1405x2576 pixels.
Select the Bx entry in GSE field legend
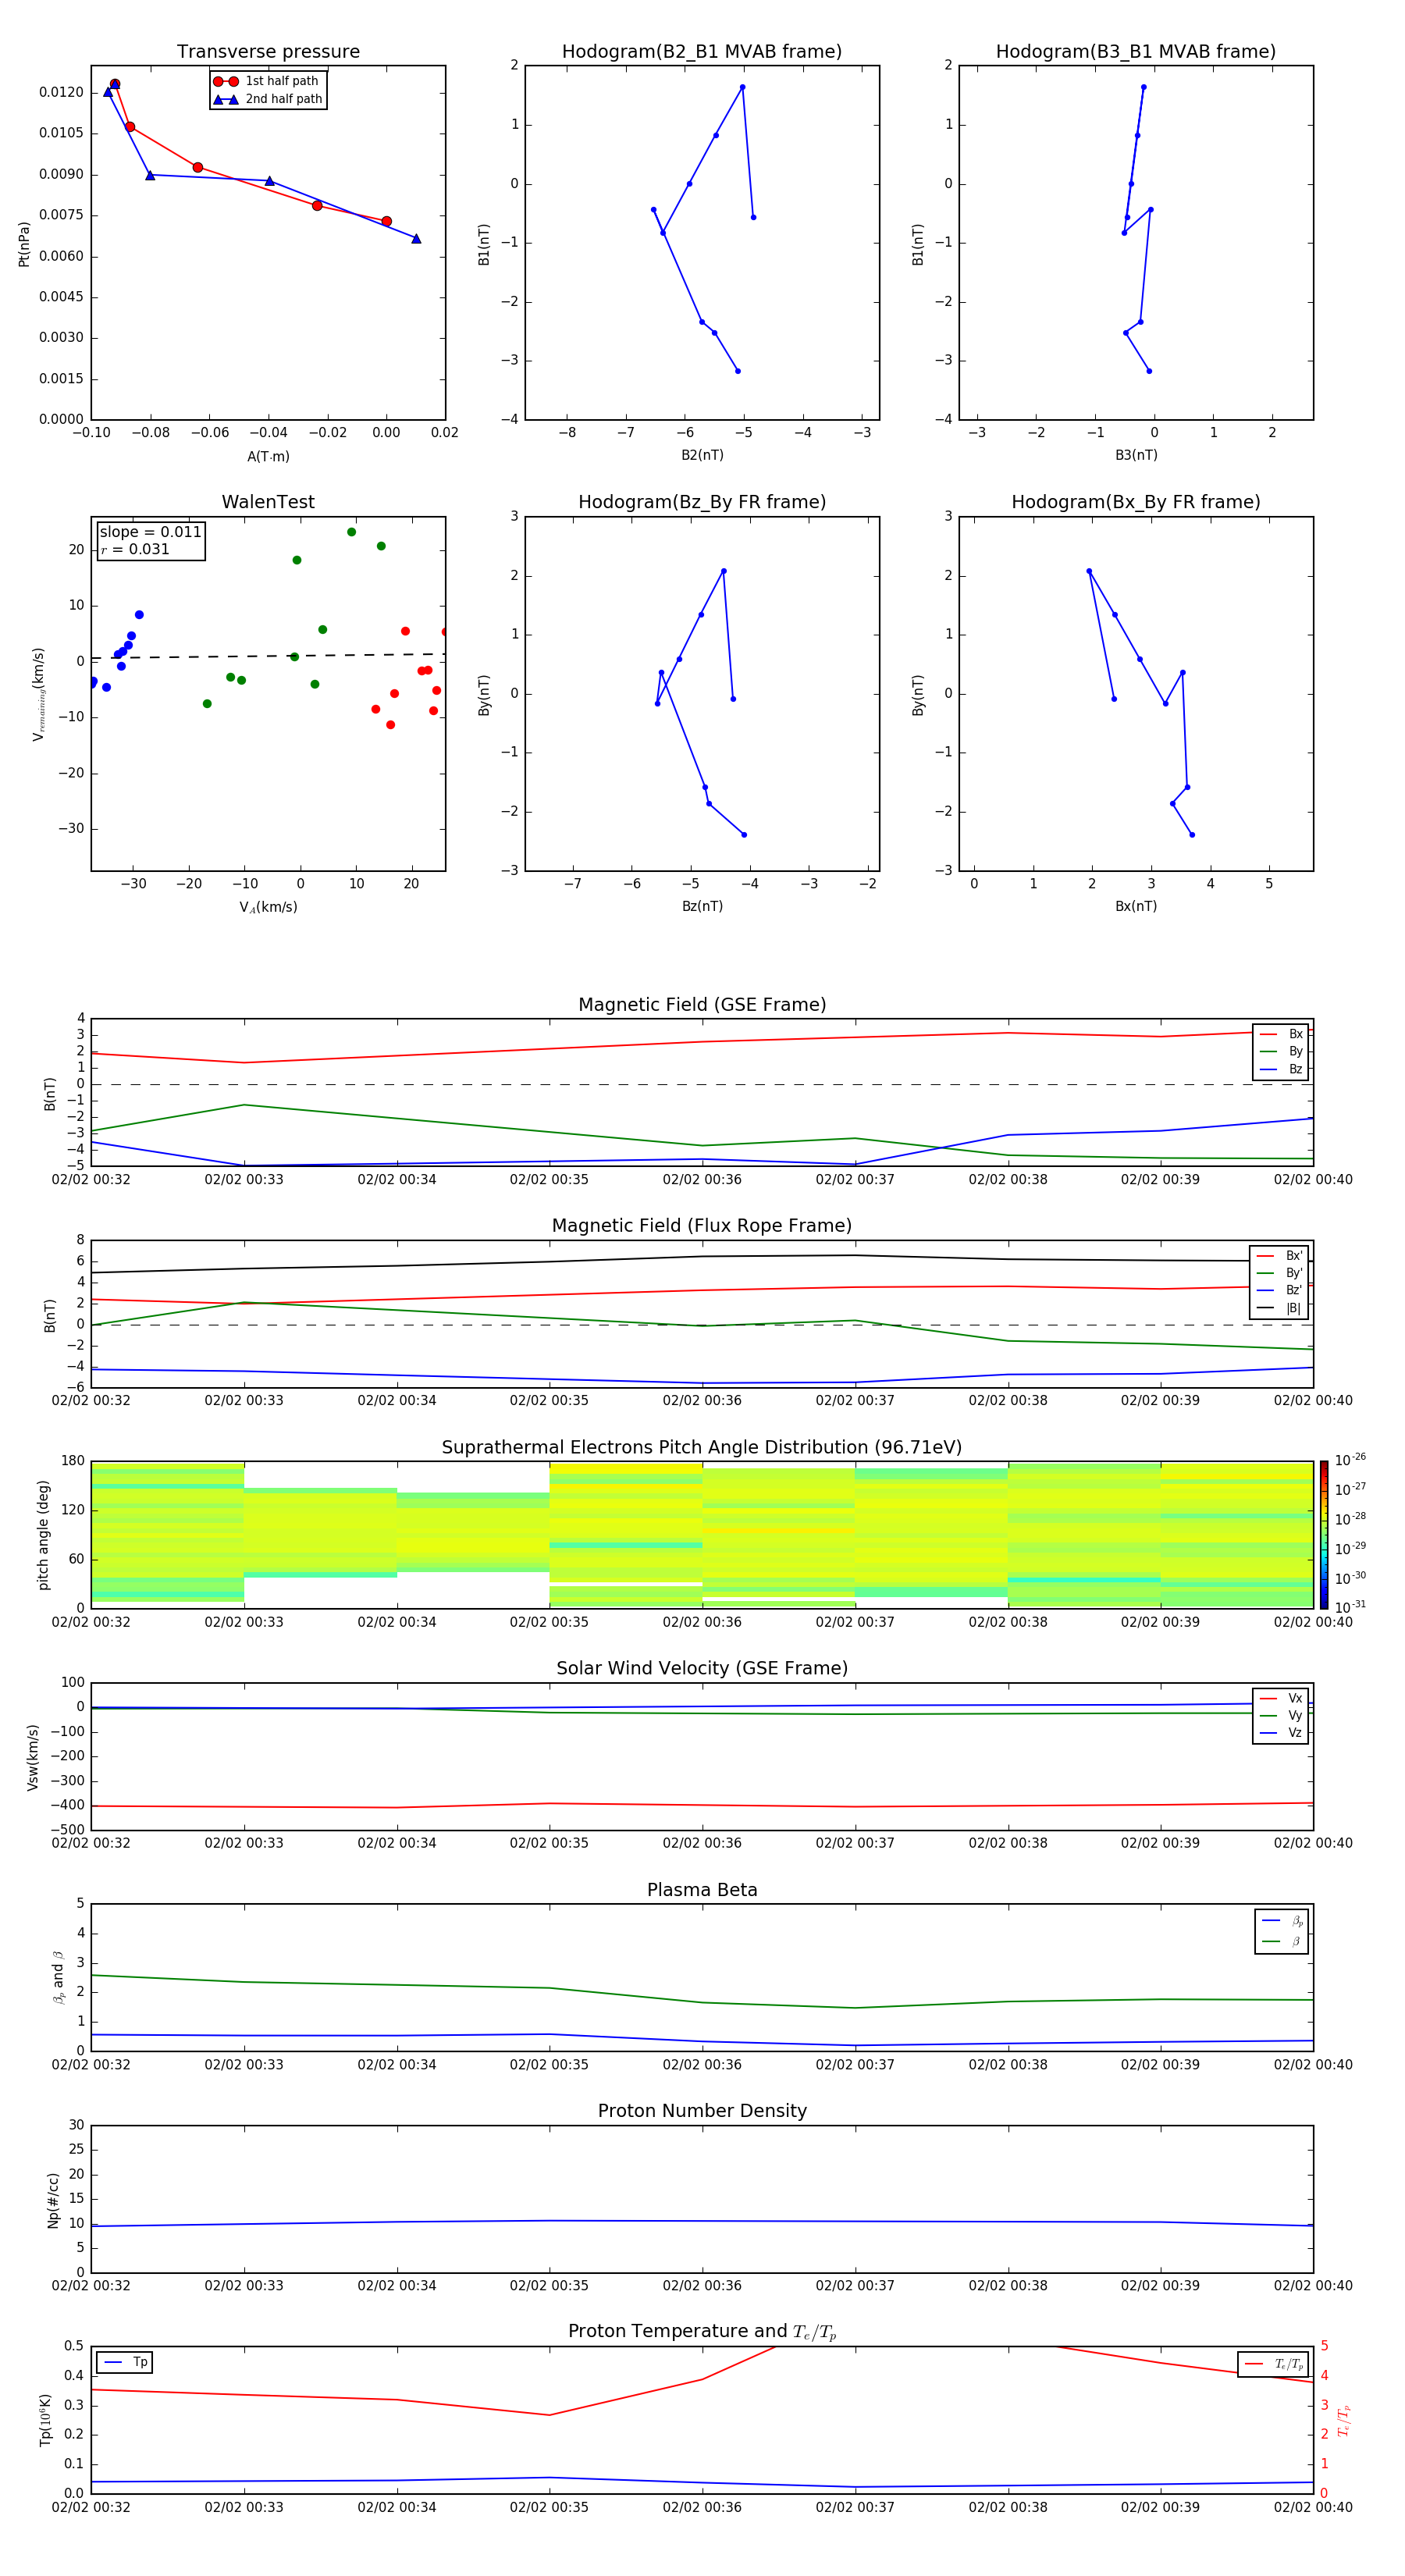(1281, 1034)
